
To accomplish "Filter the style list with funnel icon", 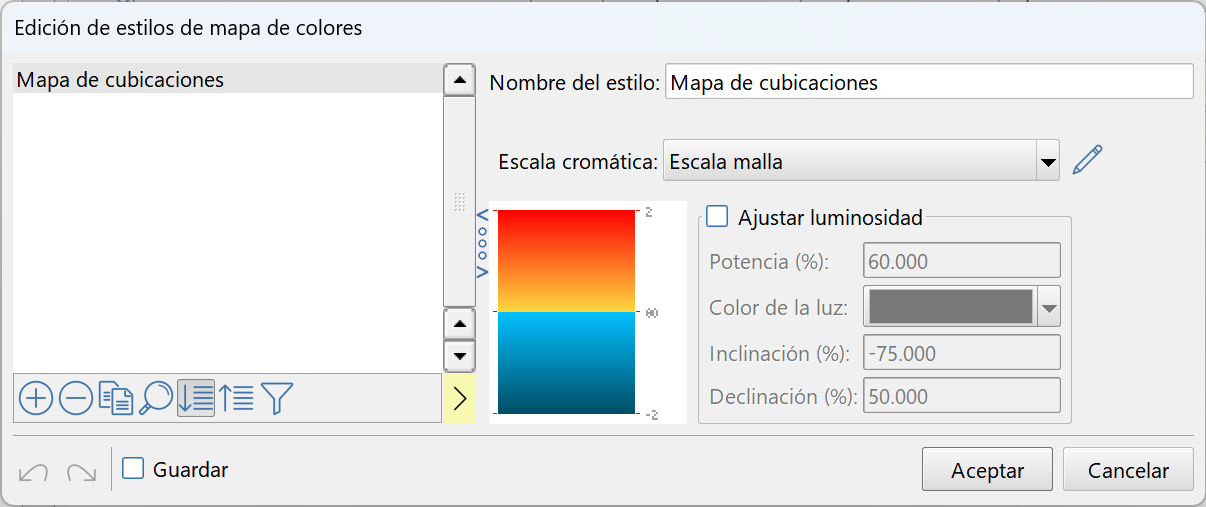I will pyautogui.click(x=276, y=398).
